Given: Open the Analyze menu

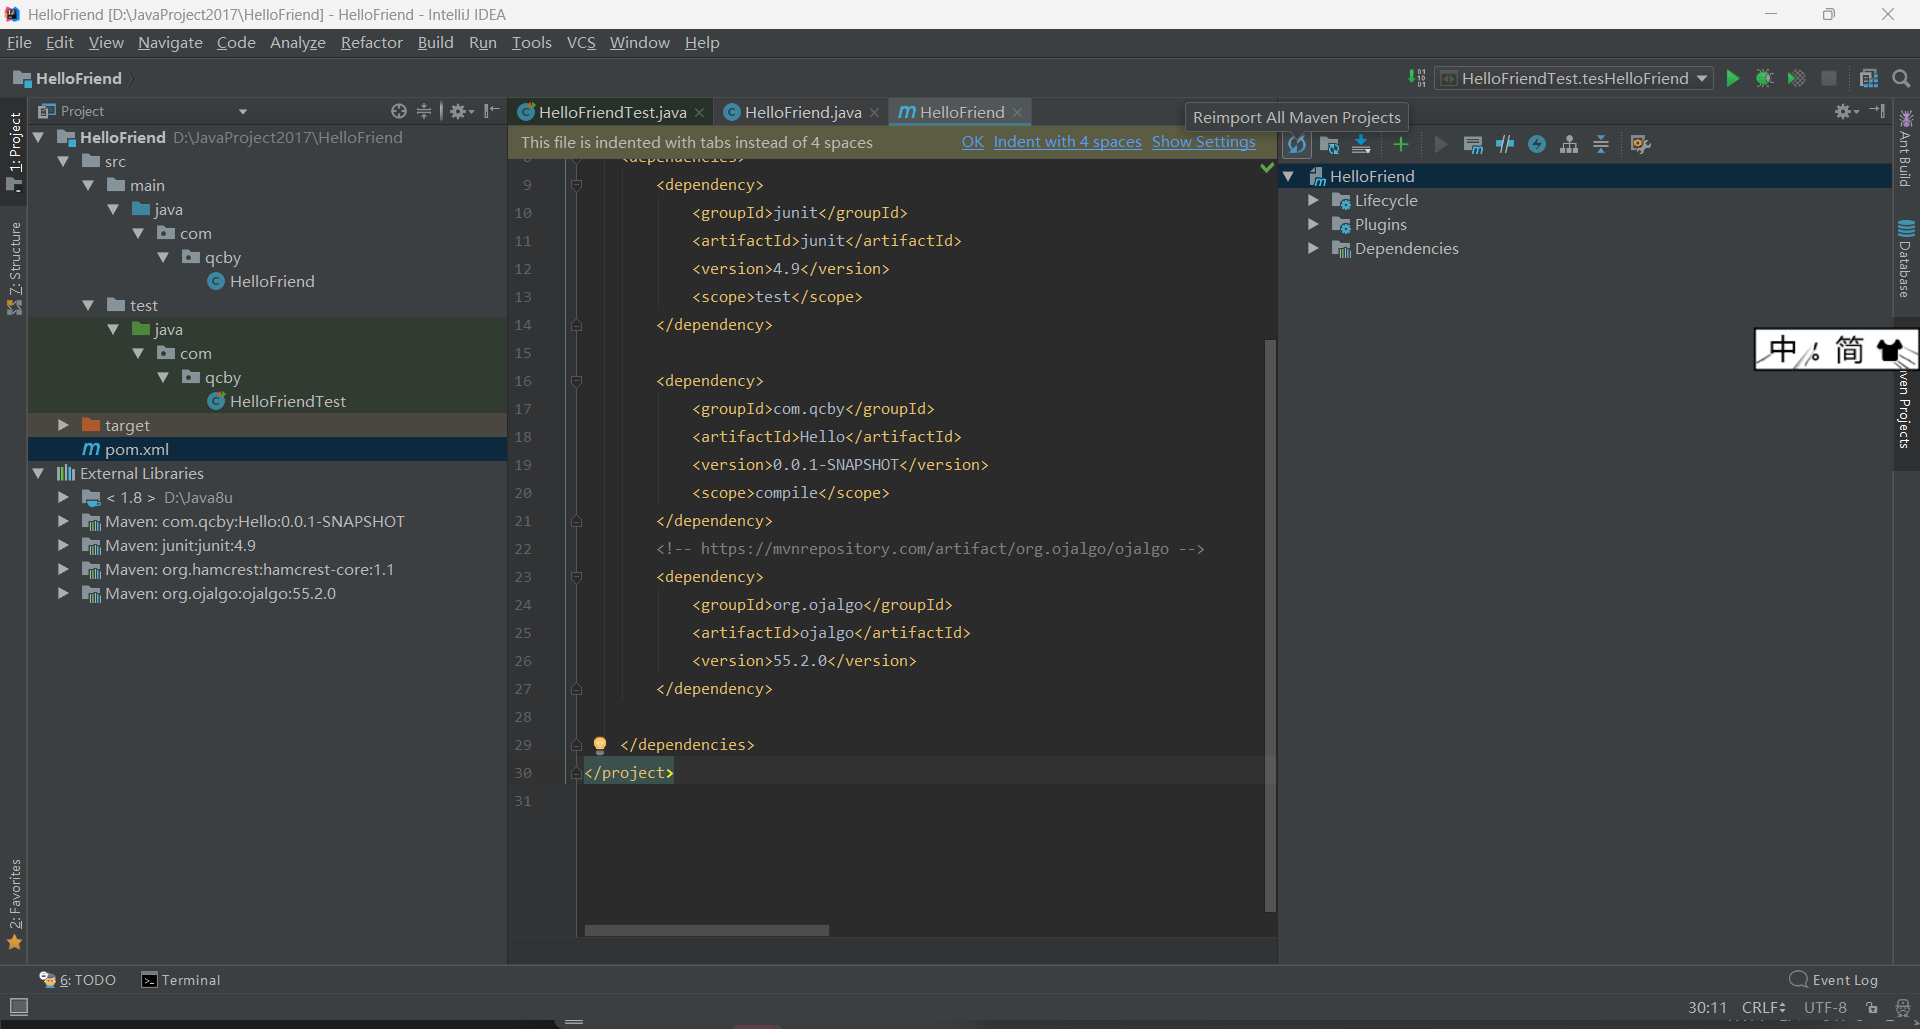Looking at the screenshot, I should (297, 42).
